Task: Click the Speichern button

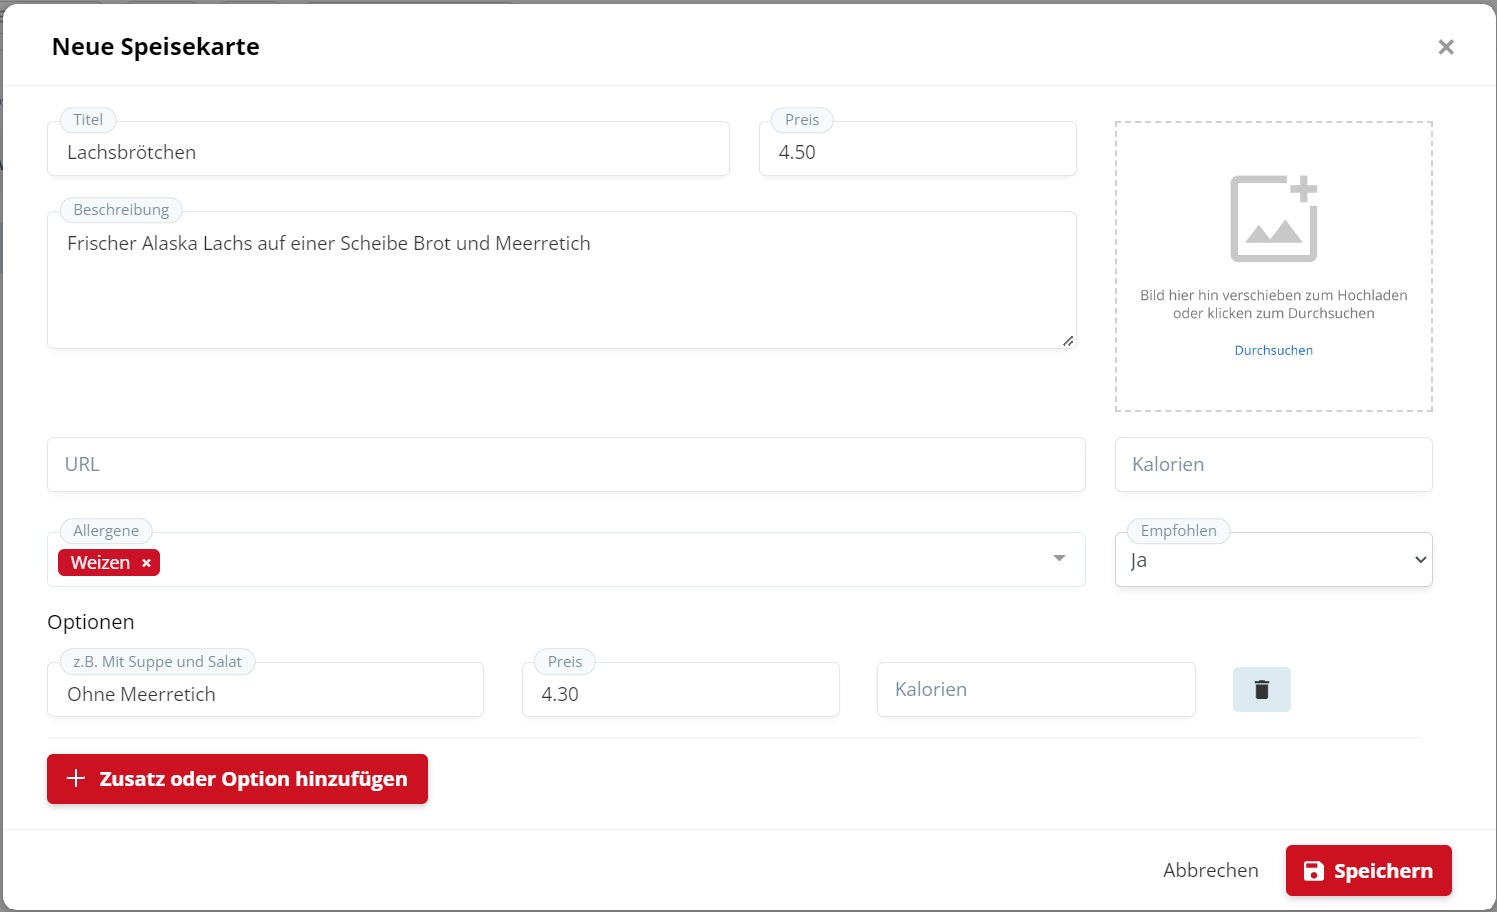Action: pos(1368,871)
